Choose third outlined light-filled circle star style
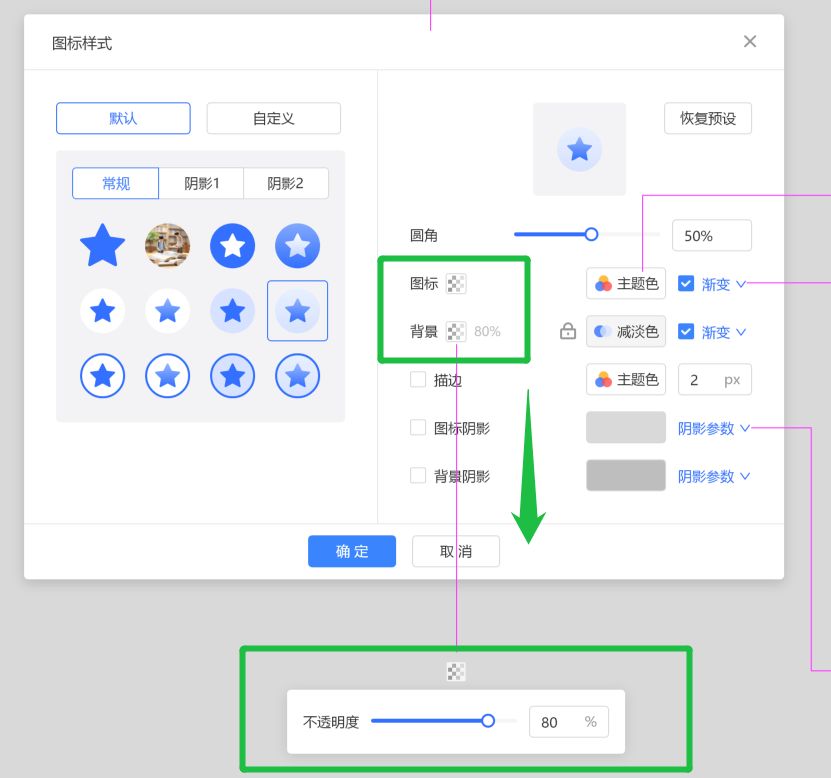 [x=232, y=376]
